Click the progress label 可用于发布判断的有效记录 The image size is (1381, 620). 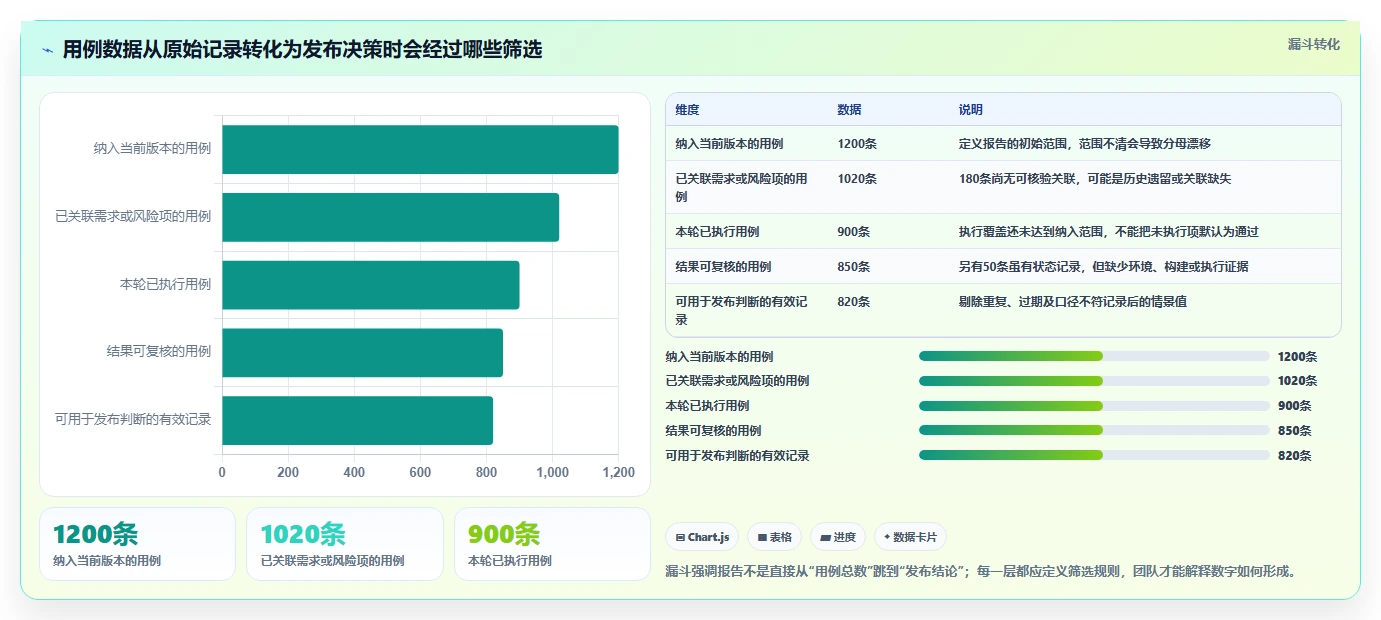click(737, 456)
